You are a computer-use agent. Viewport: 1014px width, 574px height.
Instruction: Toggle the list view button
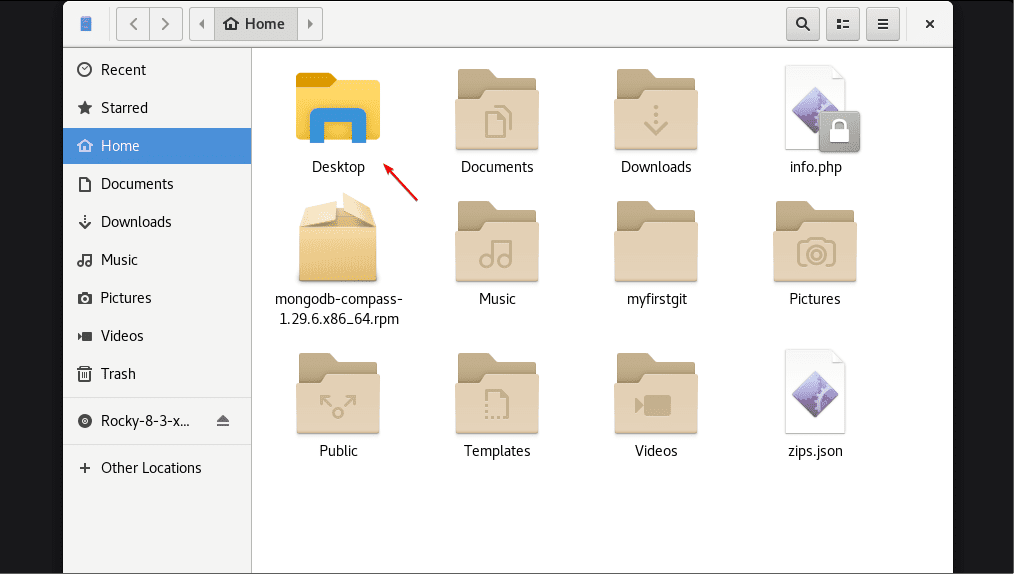tap(843, 24)
